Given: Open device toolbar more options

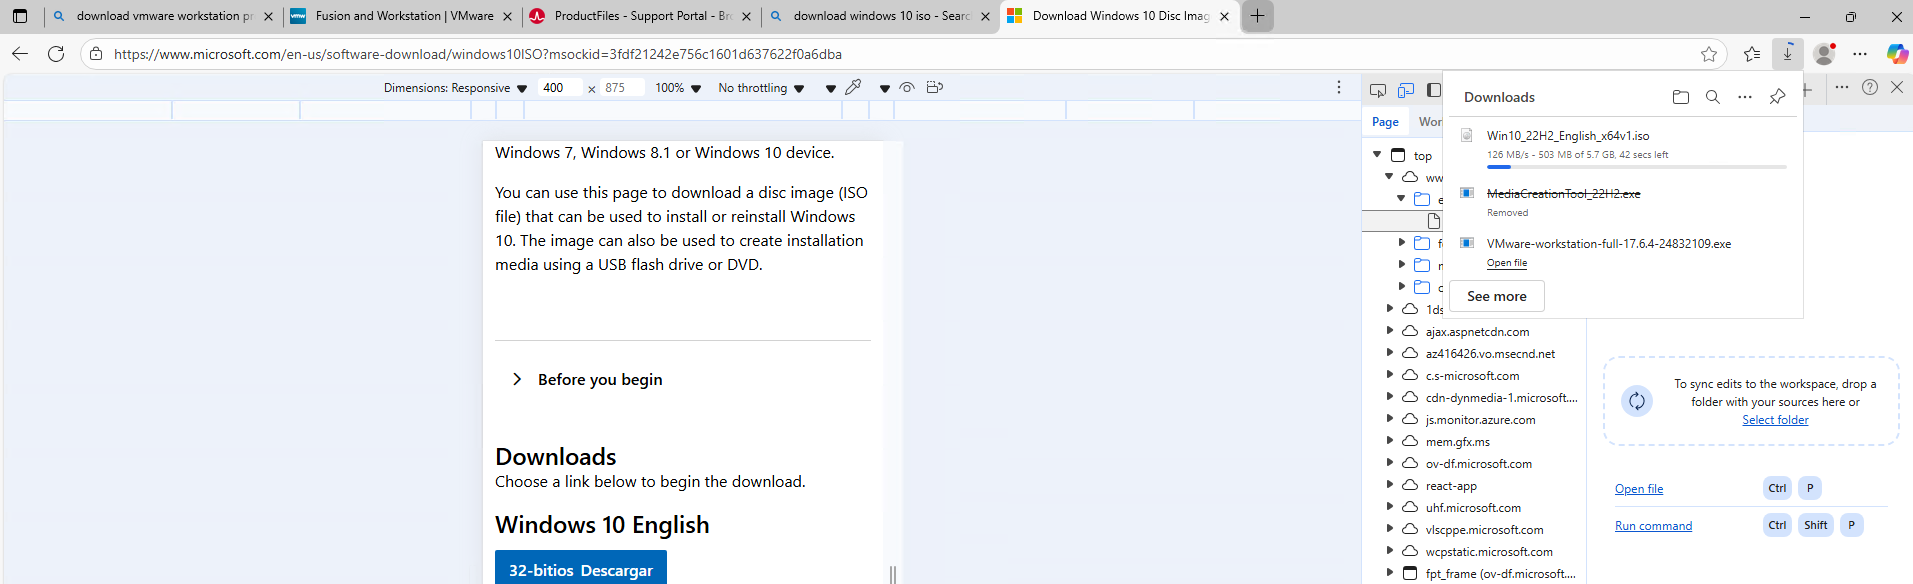Looking at the screenshot, I should coord(1339,87).
